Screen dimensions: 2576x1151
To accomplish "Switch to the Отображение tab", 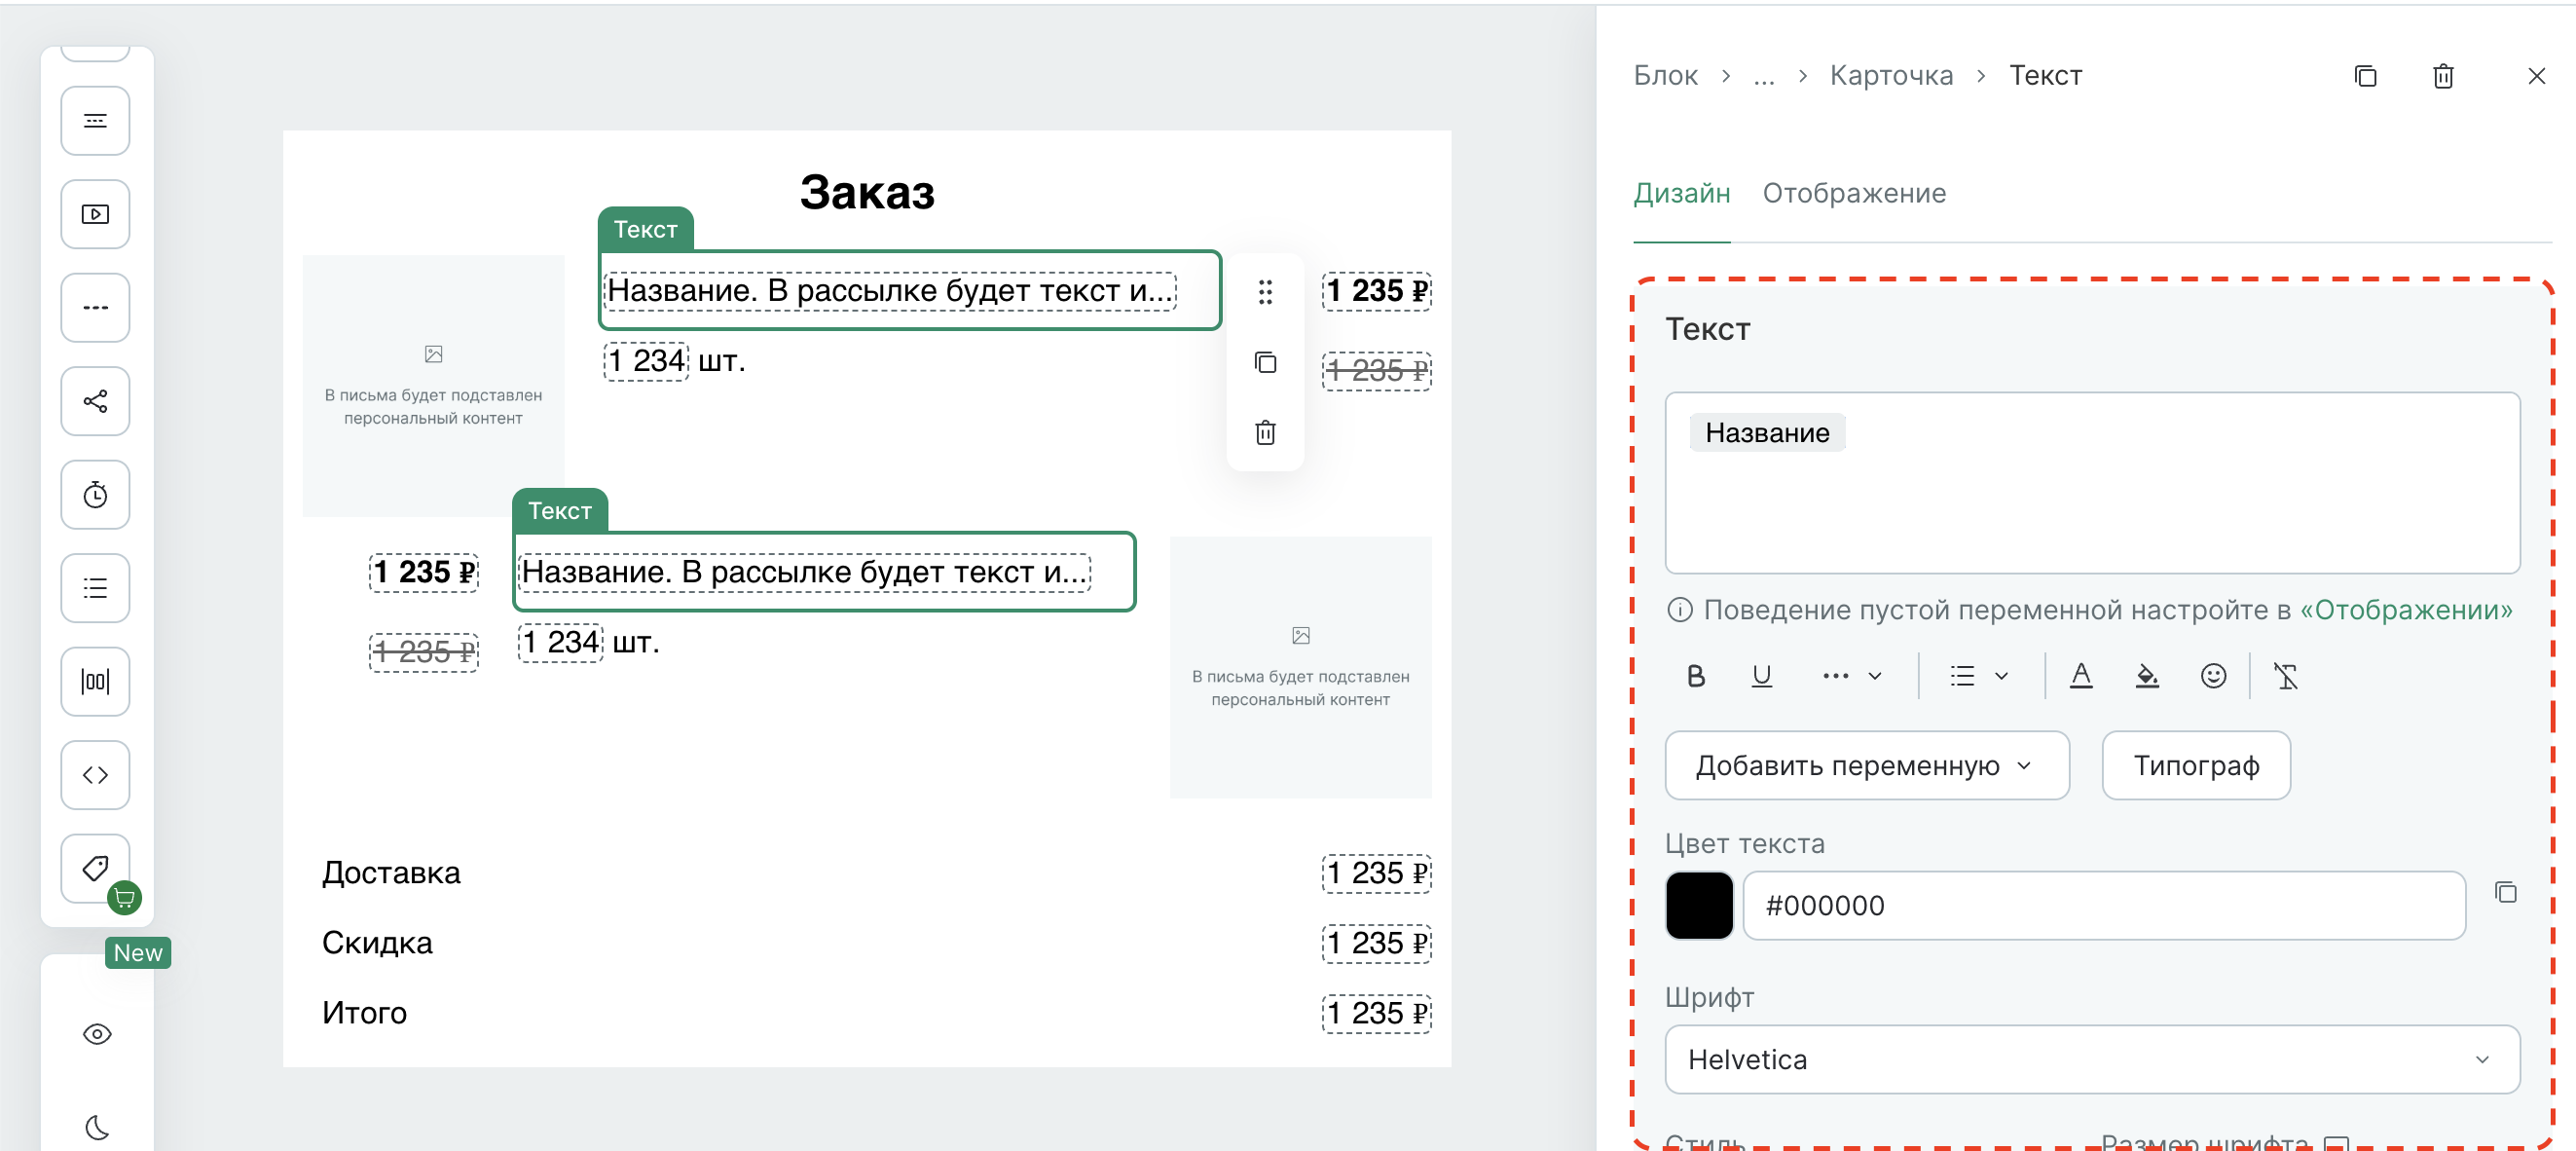I will (x=1853, y=193).
